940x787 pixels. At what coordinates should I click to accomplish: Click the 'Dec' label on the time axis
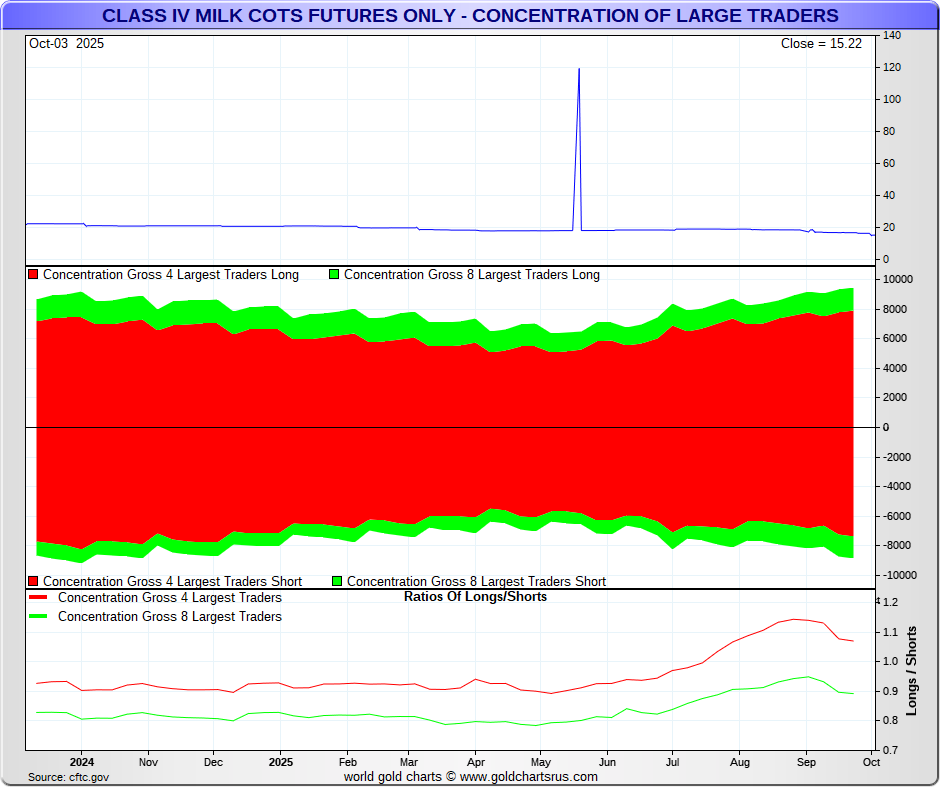point(213,762)
